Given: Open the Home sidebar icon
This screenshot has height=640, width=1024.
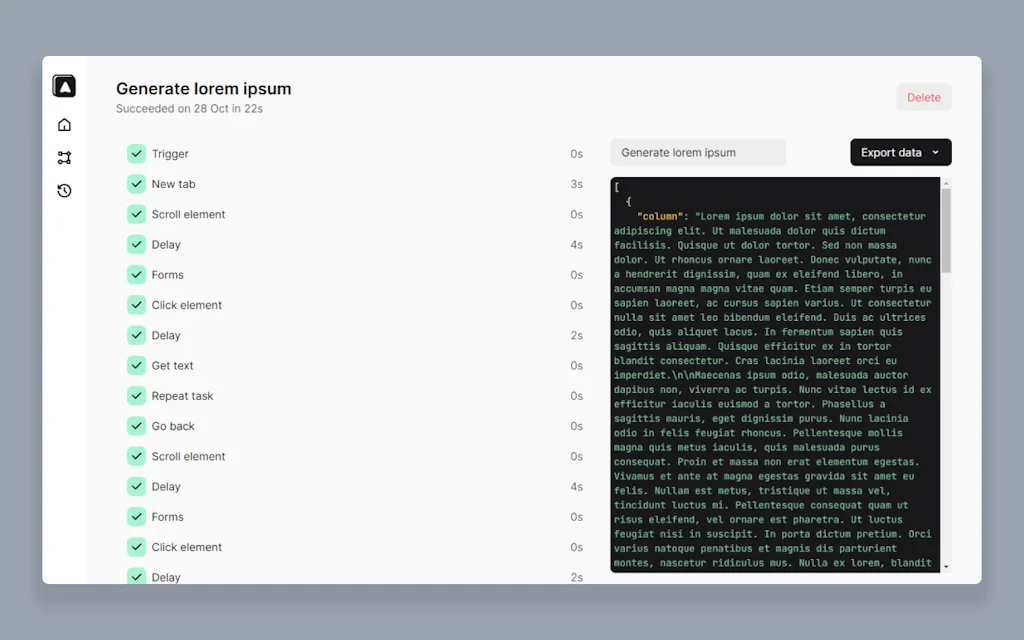Looking at the screenshot, I should tap(64, 124).
